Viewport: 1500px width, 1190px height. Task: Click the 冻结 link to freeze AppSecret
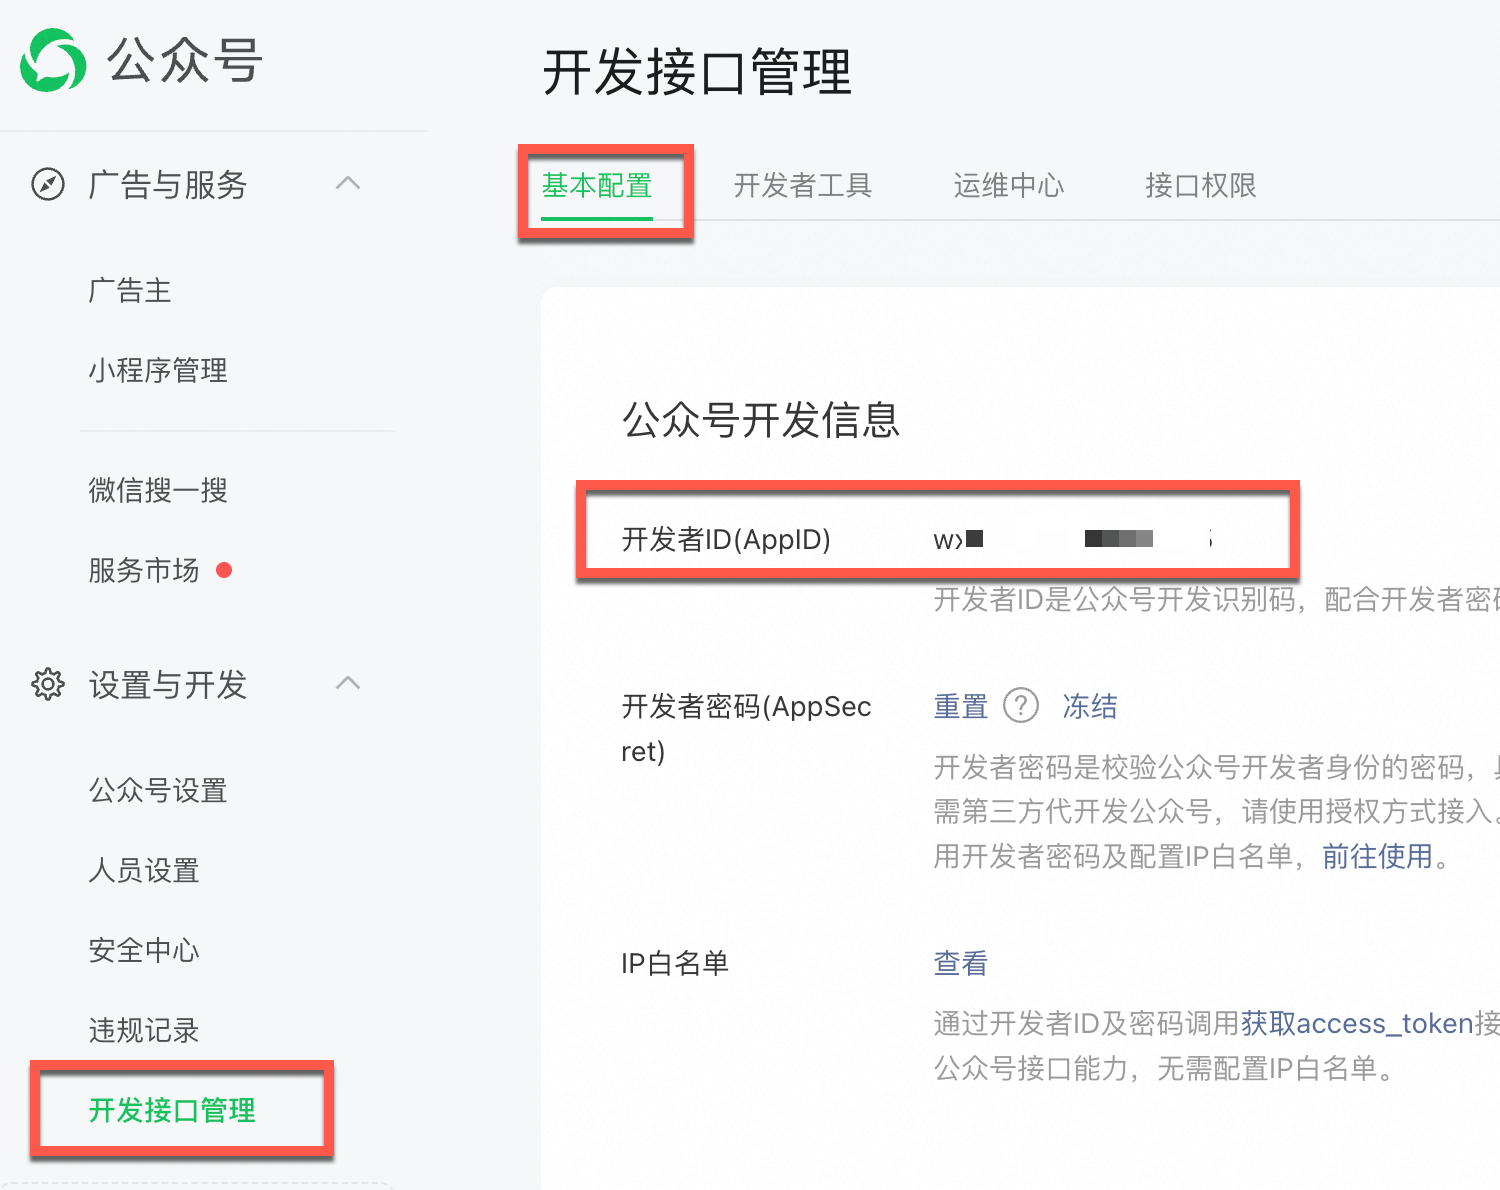(x=1090, y=707)
